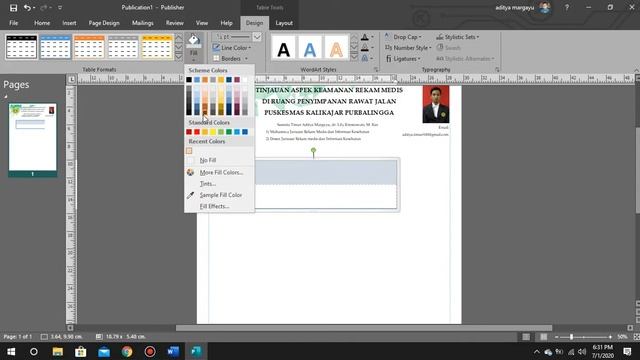This screenshot has width=640, height=360.
Task: Switch to the Review tab
Action: [x=175, y=23]
